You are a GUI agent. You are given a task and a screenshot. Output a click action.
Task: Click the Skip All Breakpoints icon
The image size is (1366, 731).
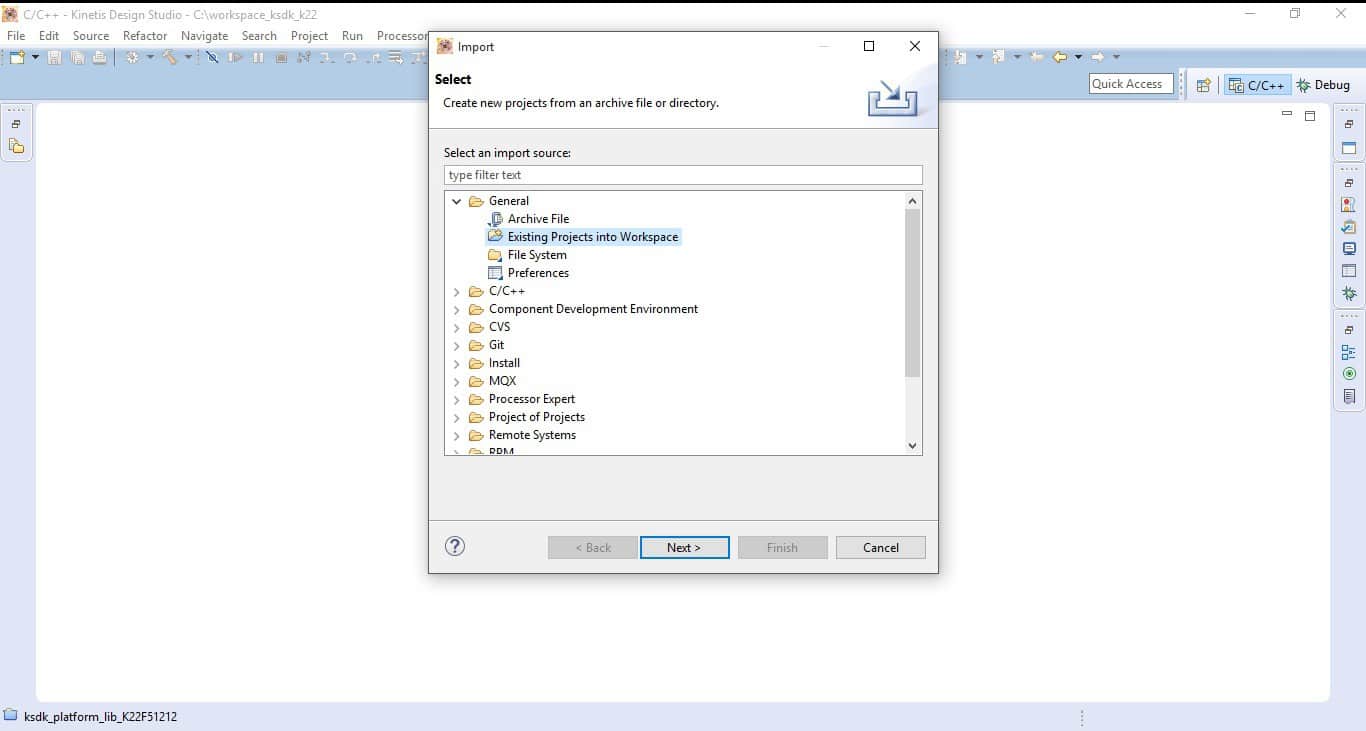(212, 58)
